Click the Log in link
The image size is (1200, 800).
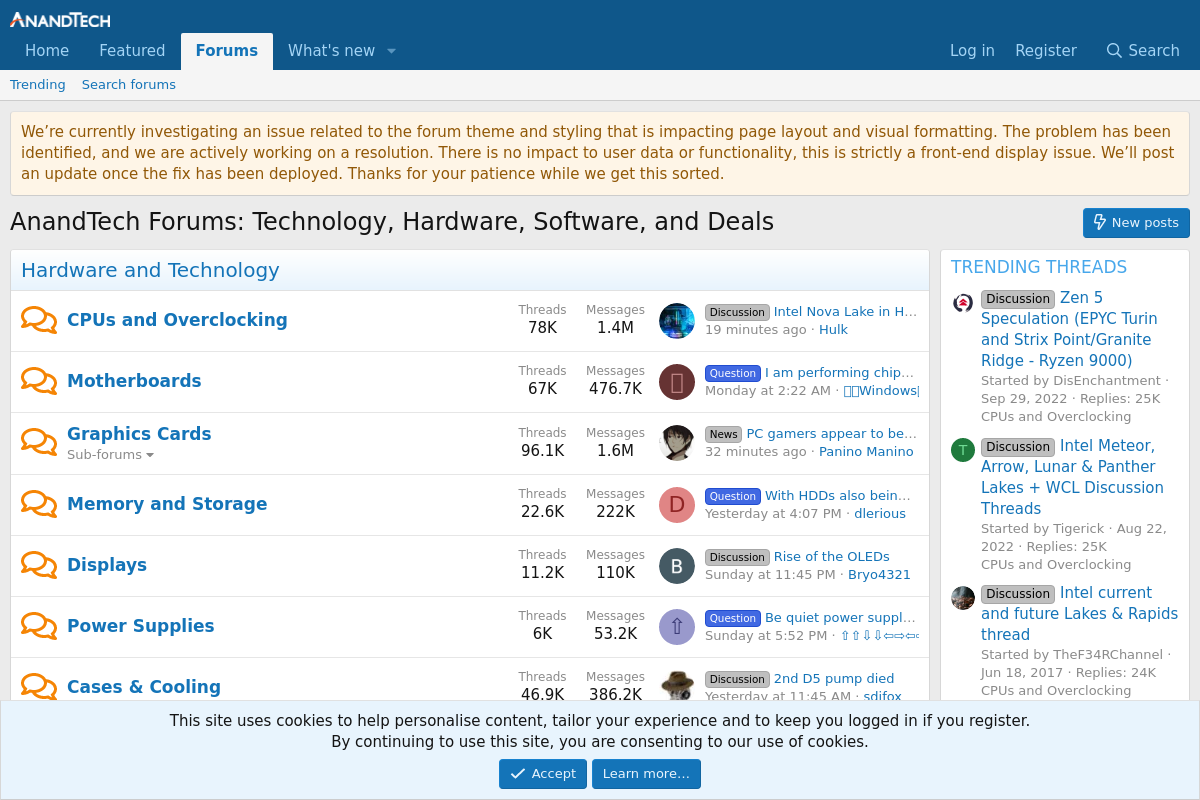point(972,51)
